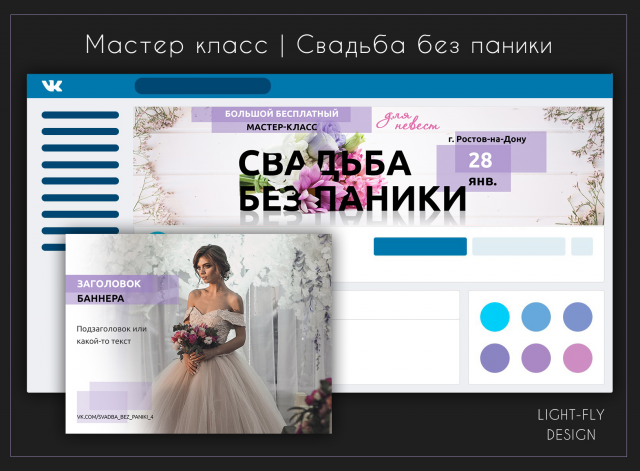The image size is (640, 471).
Task: Open the VK.COM/SVADBA_BEZ_PANIKI_4 link
Action: [115, 417]
